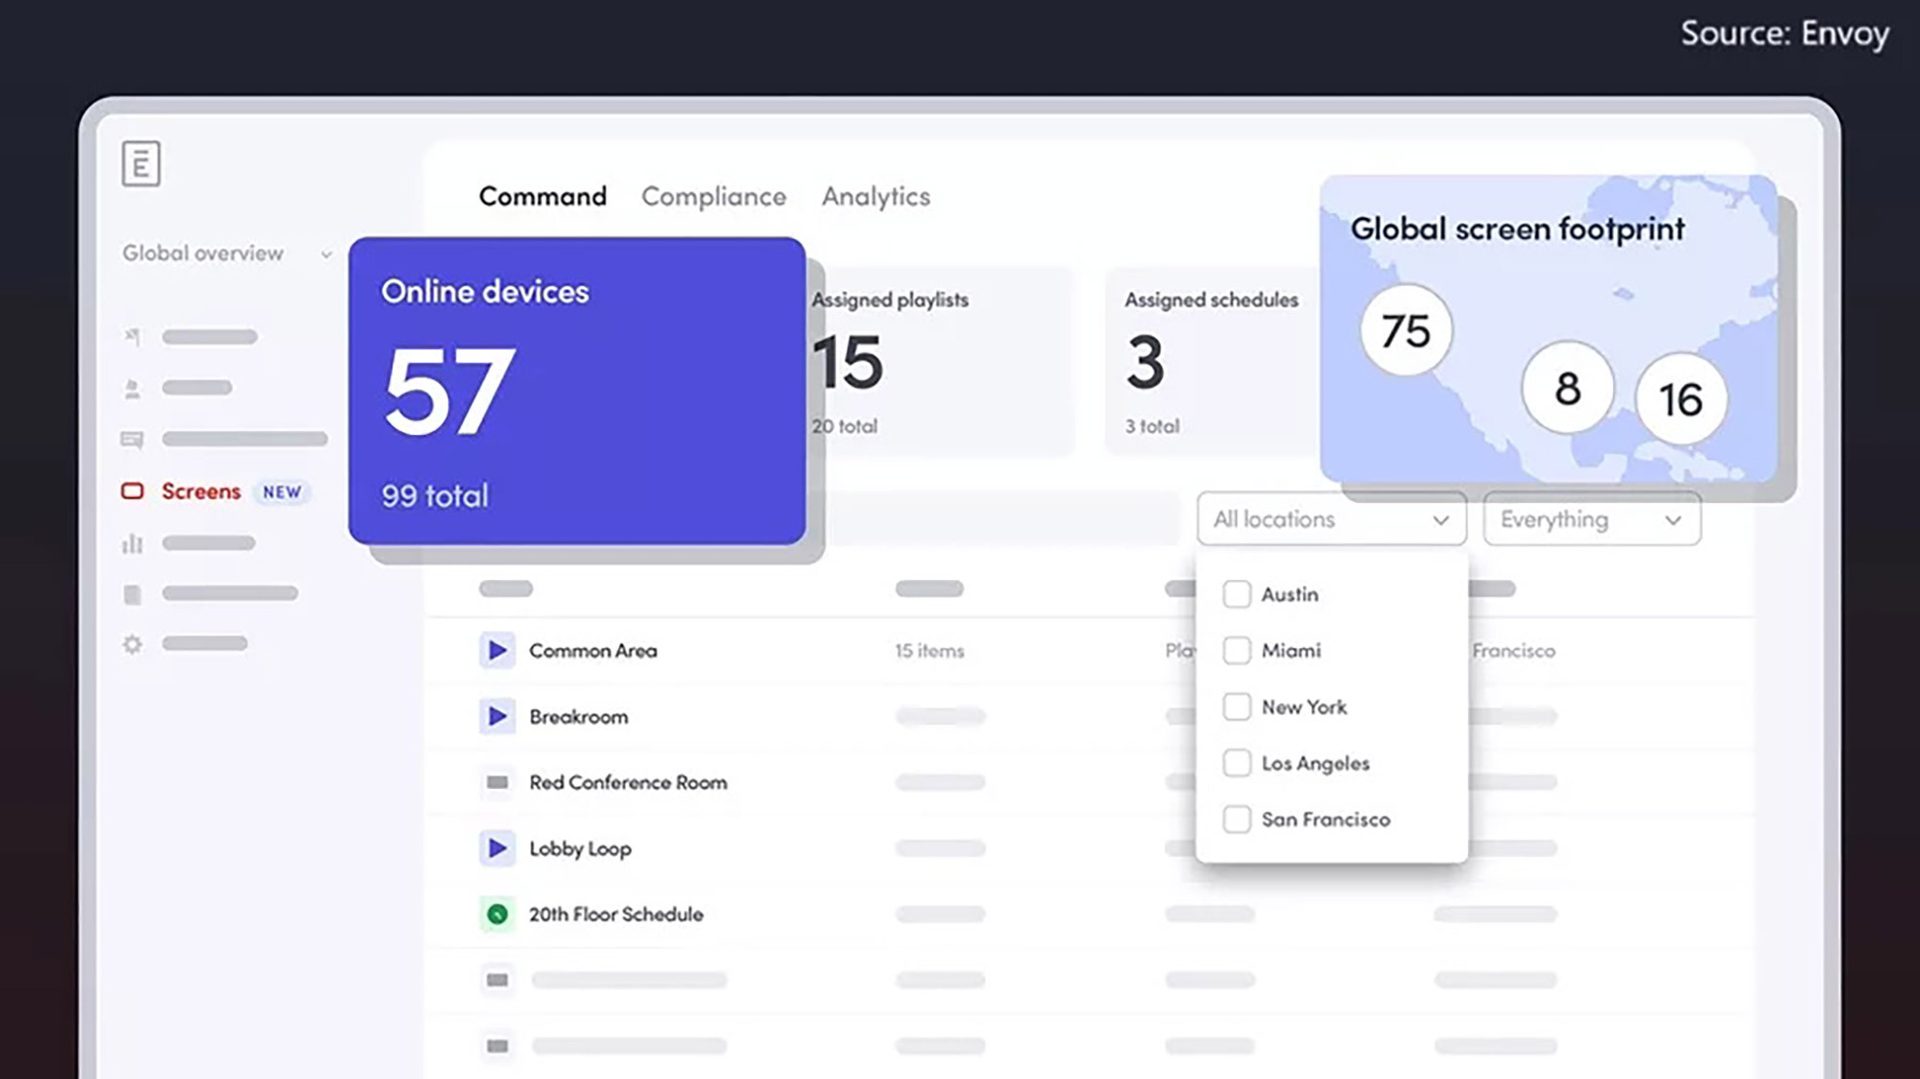
Task: Click the 75 marker on the footprint map
Action: (1405, 331)
